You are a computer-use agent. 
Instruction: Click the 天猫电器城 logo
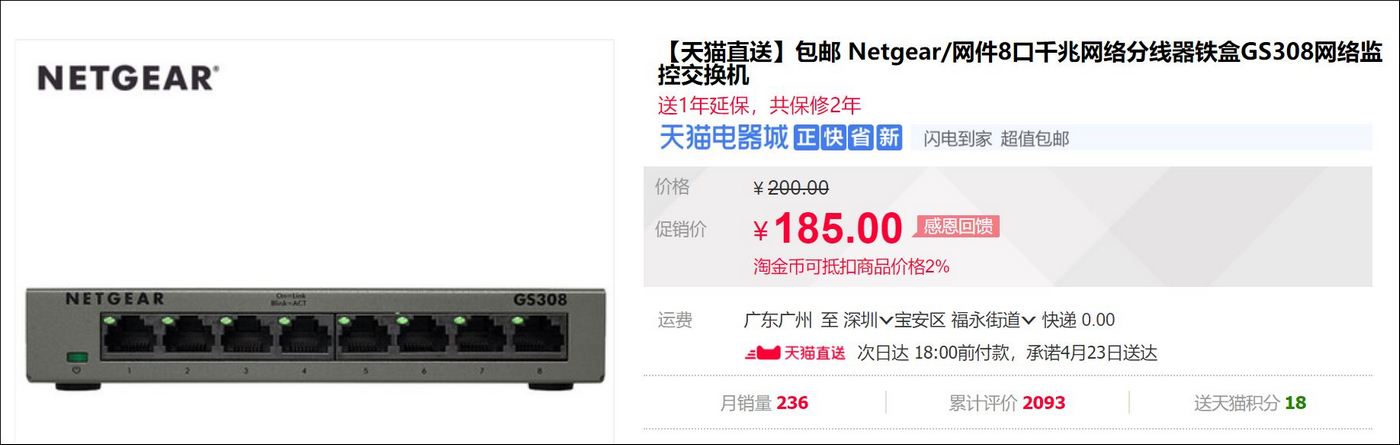click(x=723, y=137)
